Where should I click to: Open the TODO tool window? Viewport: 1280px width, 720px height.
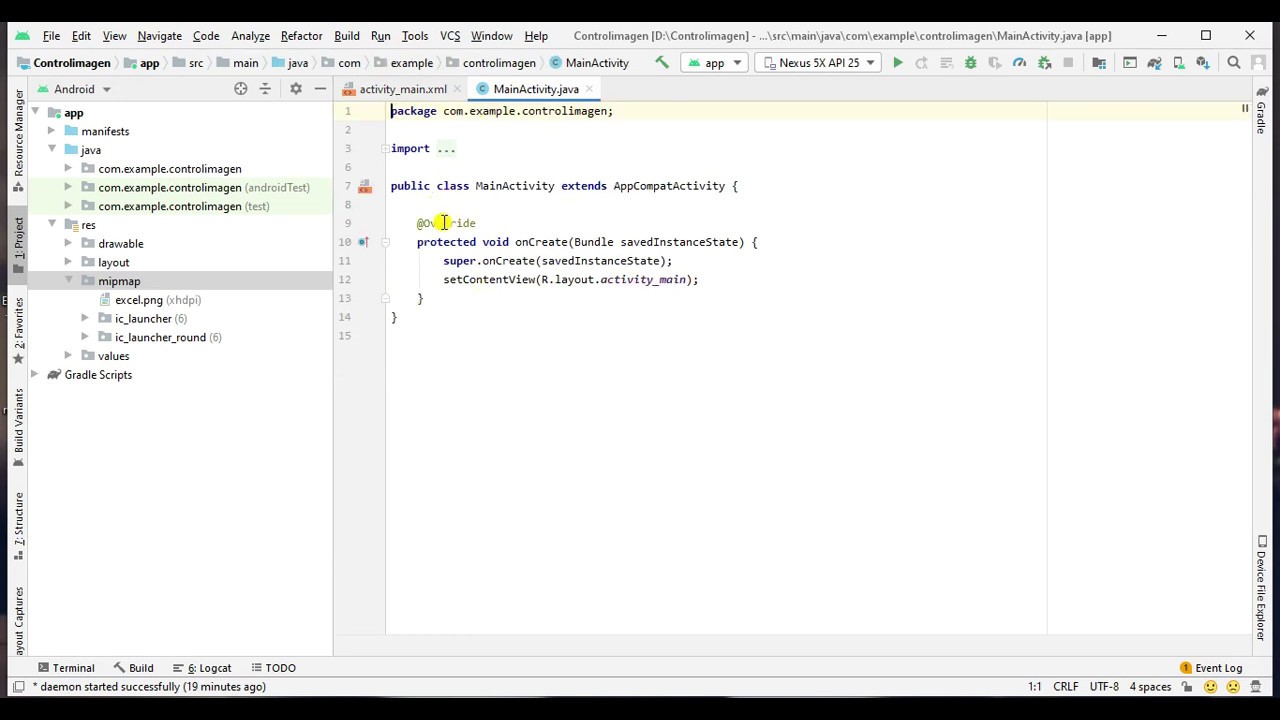[273, 668]
